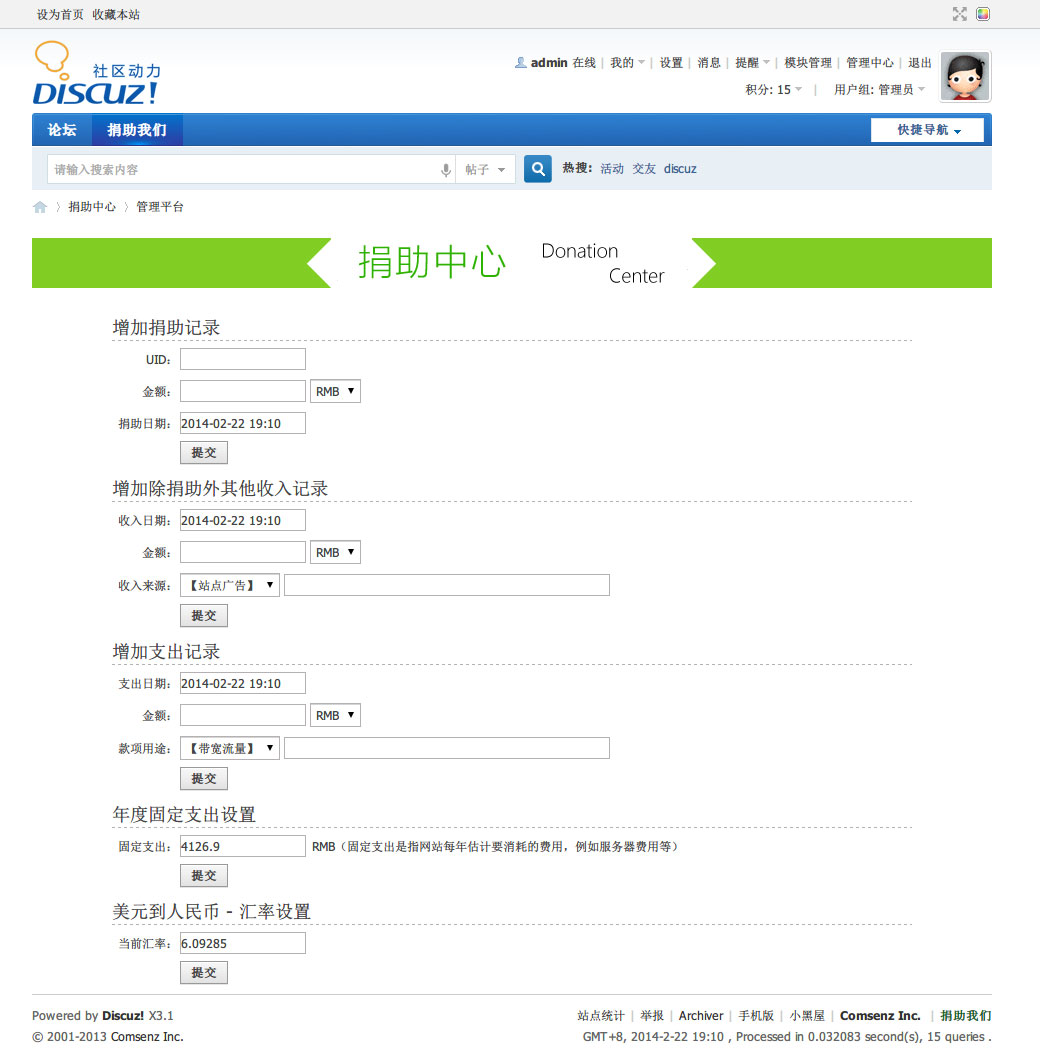Open 管理平台 breadcrumb link
1040x1061 pixels.
160,207
